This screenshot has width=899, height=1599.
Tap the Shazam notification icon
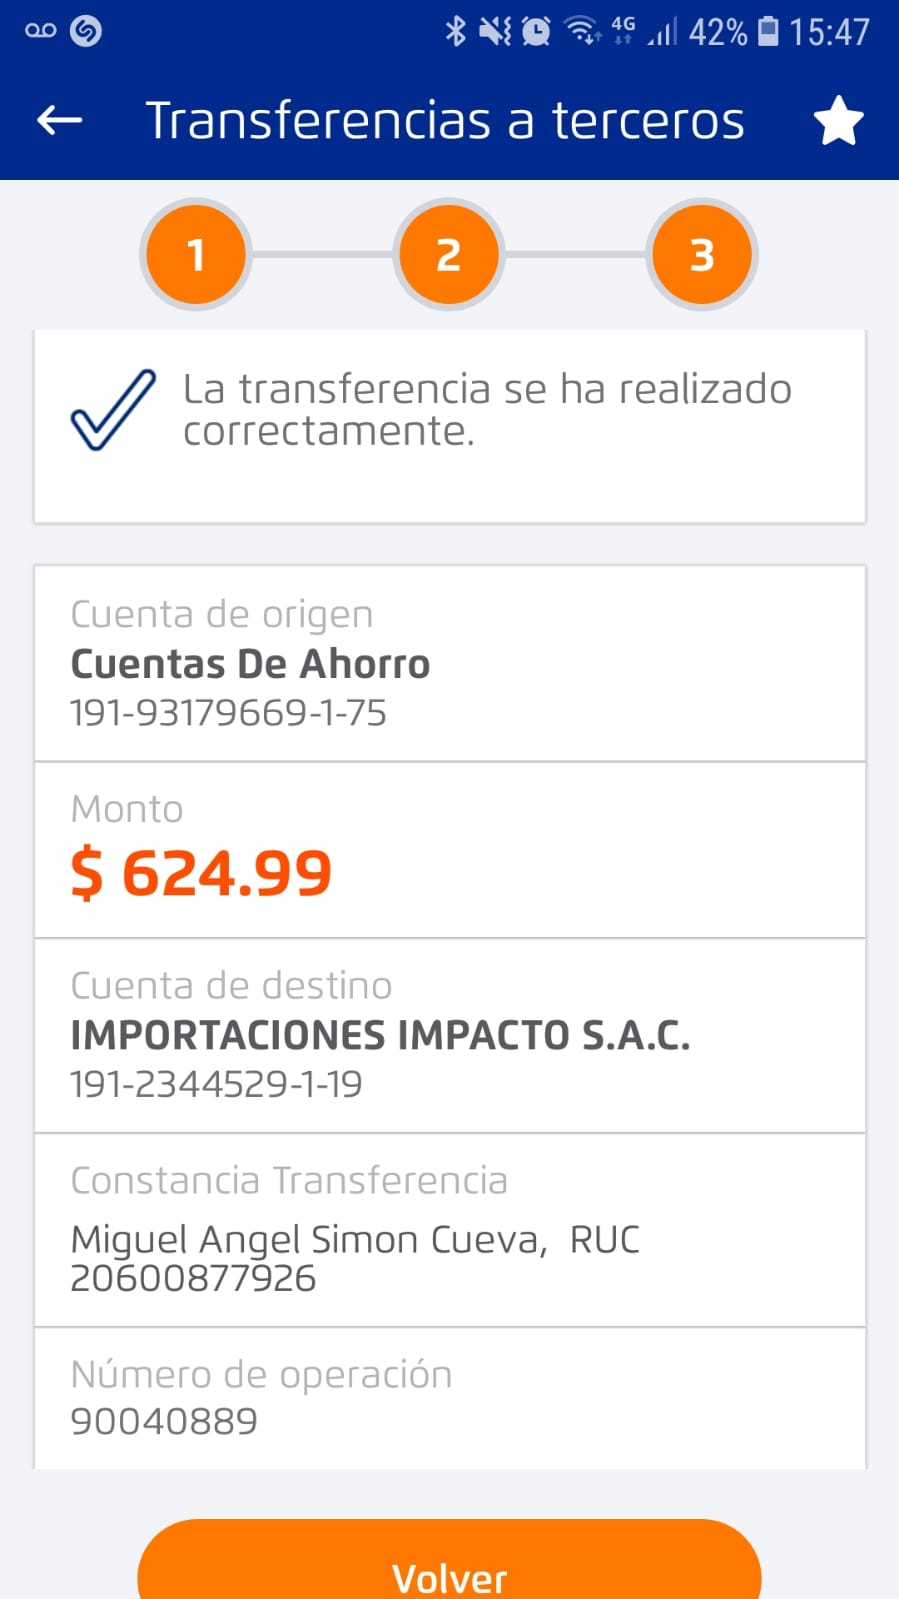86,31
